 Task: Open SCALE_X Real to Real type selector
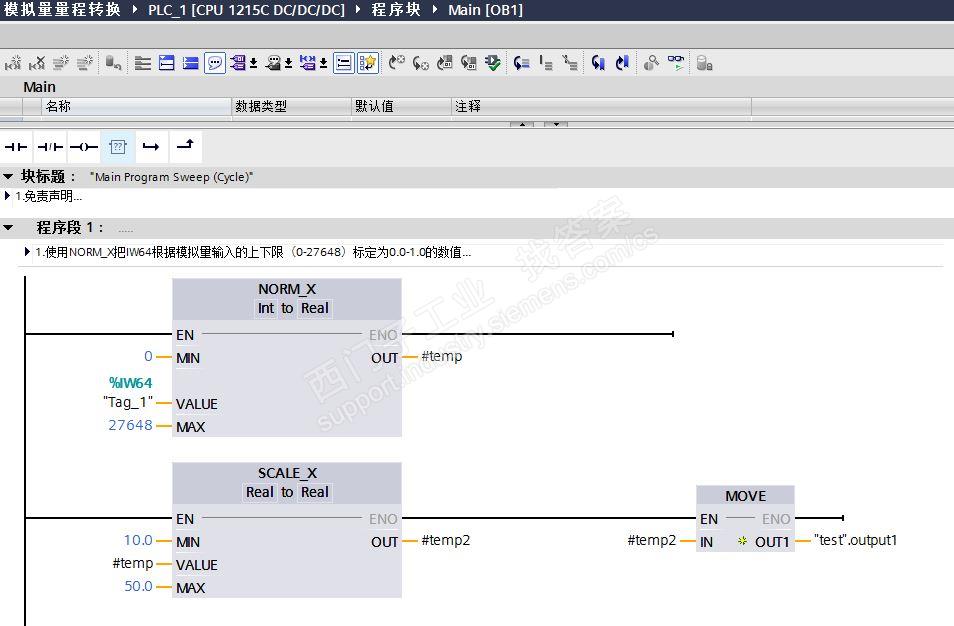pos(287,492)
